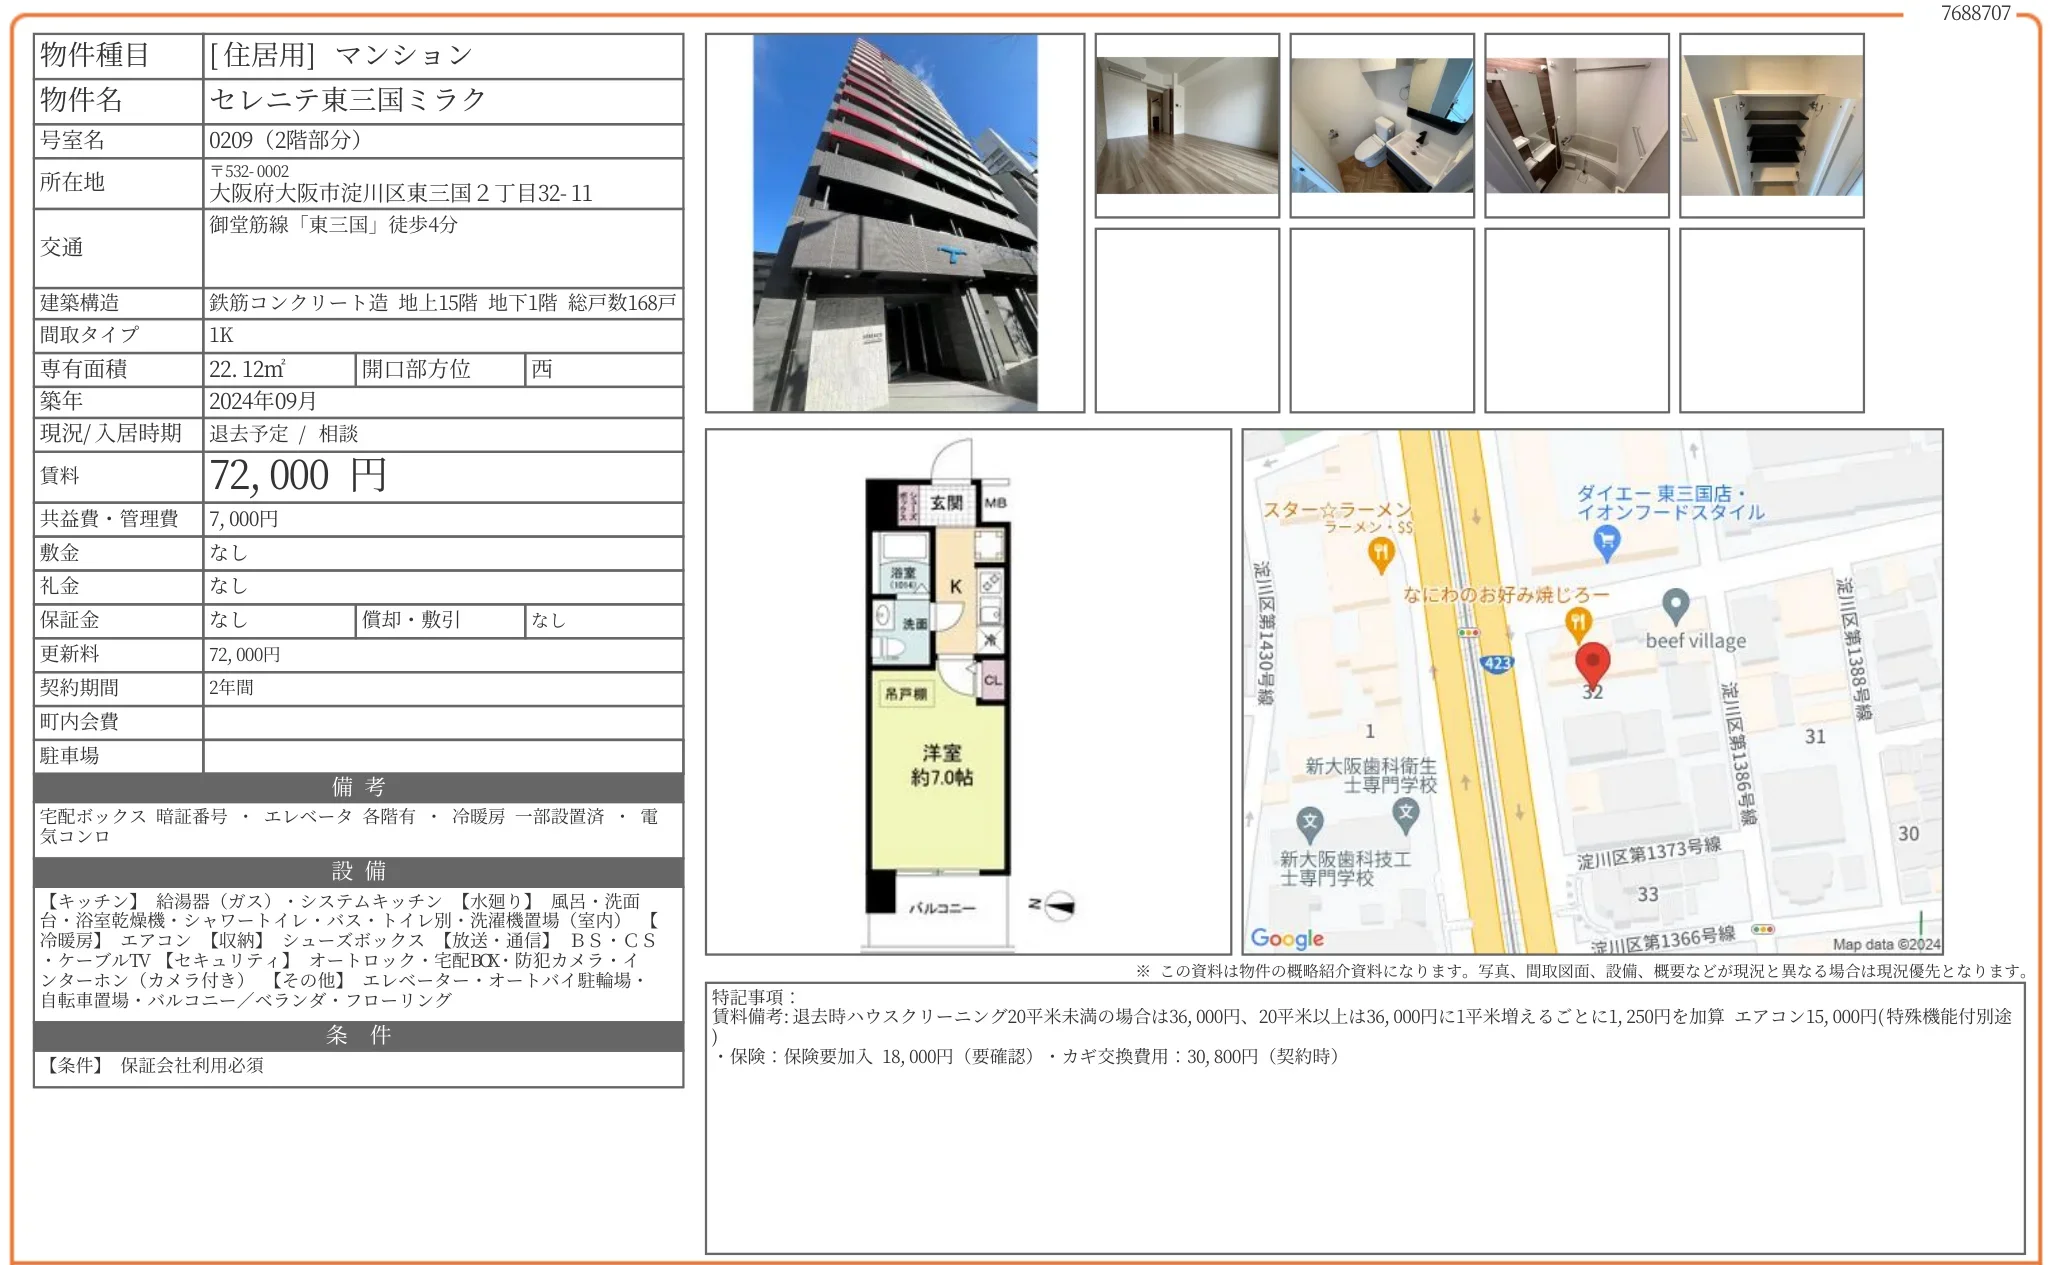Click the property name セレニテ東三国ミラク
This screenshot has width=2056, height=1265.
point(348,99)
